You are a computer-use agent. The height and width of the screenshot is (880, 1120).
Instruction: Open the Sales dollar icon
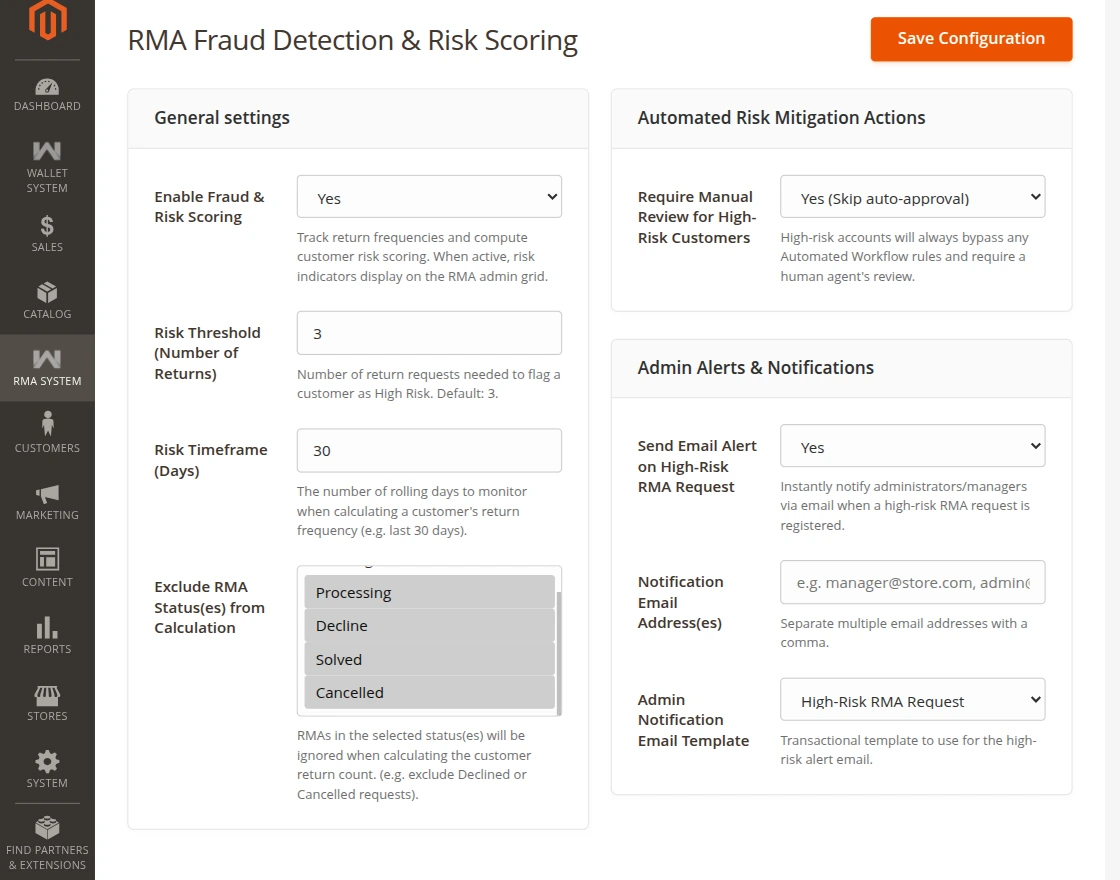click(x=47, y=226)
